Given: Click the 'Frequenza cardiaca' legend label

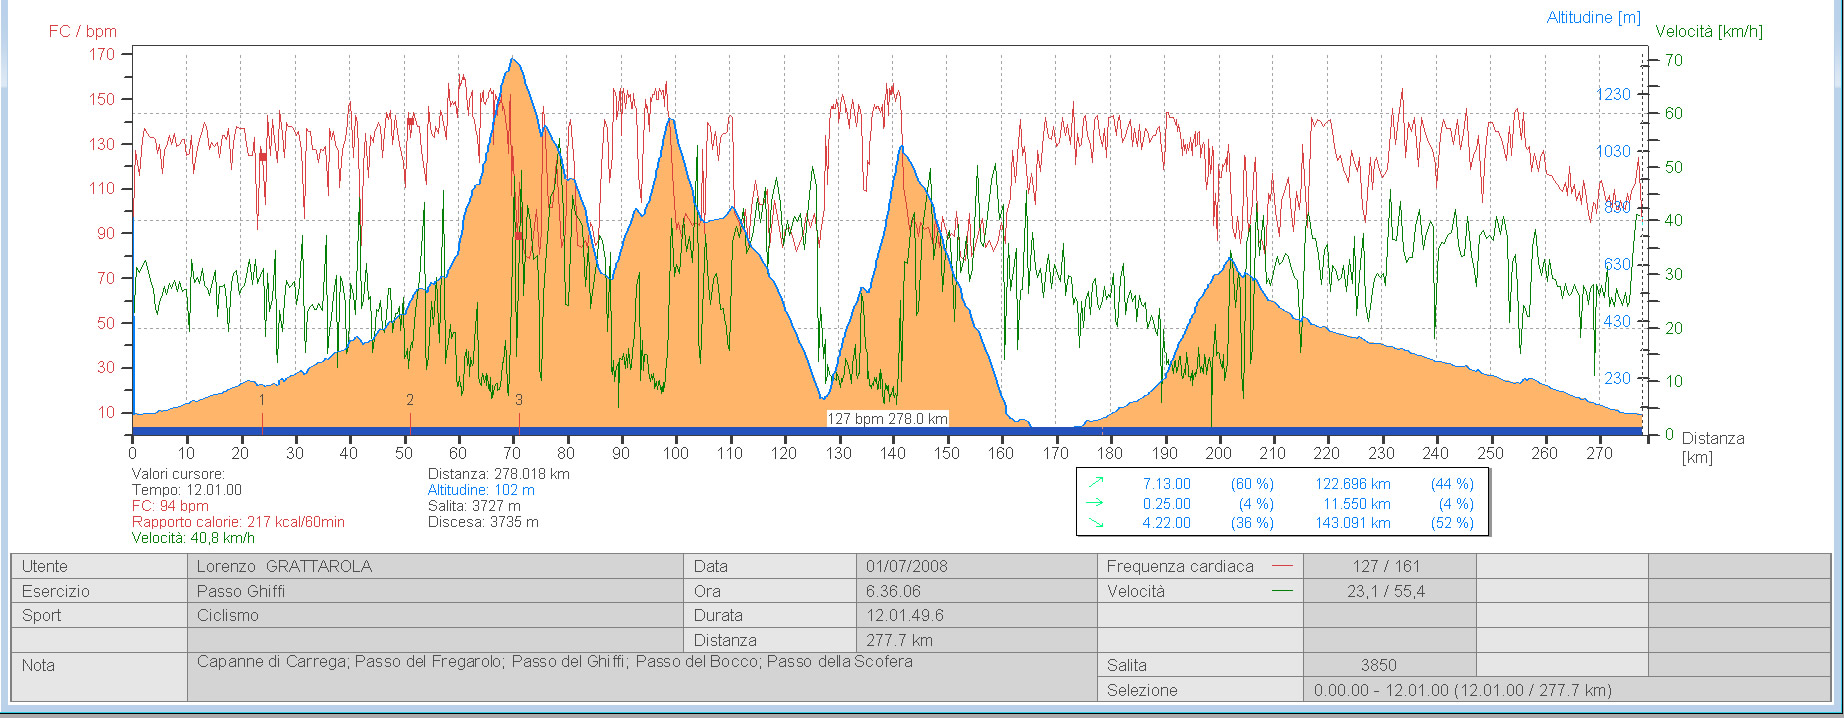Looking at the screenshot, I should (x=1180, y=566).
